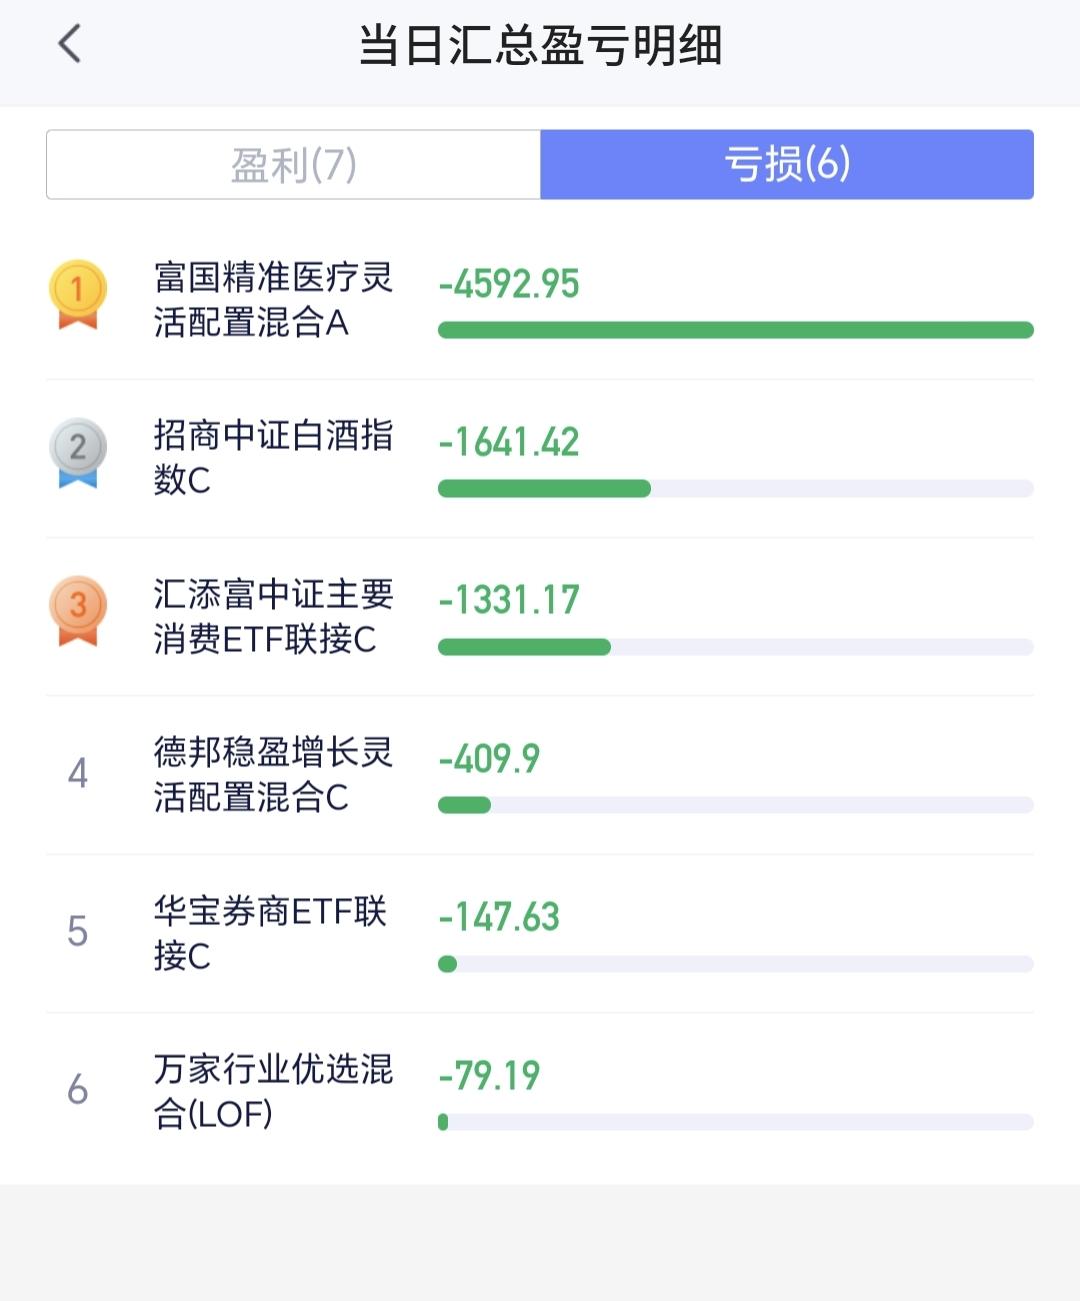This screenshot has width=1080, height=1301.
Task: Select the 亏损(6) tab
Action: click(x=787, y=164)
